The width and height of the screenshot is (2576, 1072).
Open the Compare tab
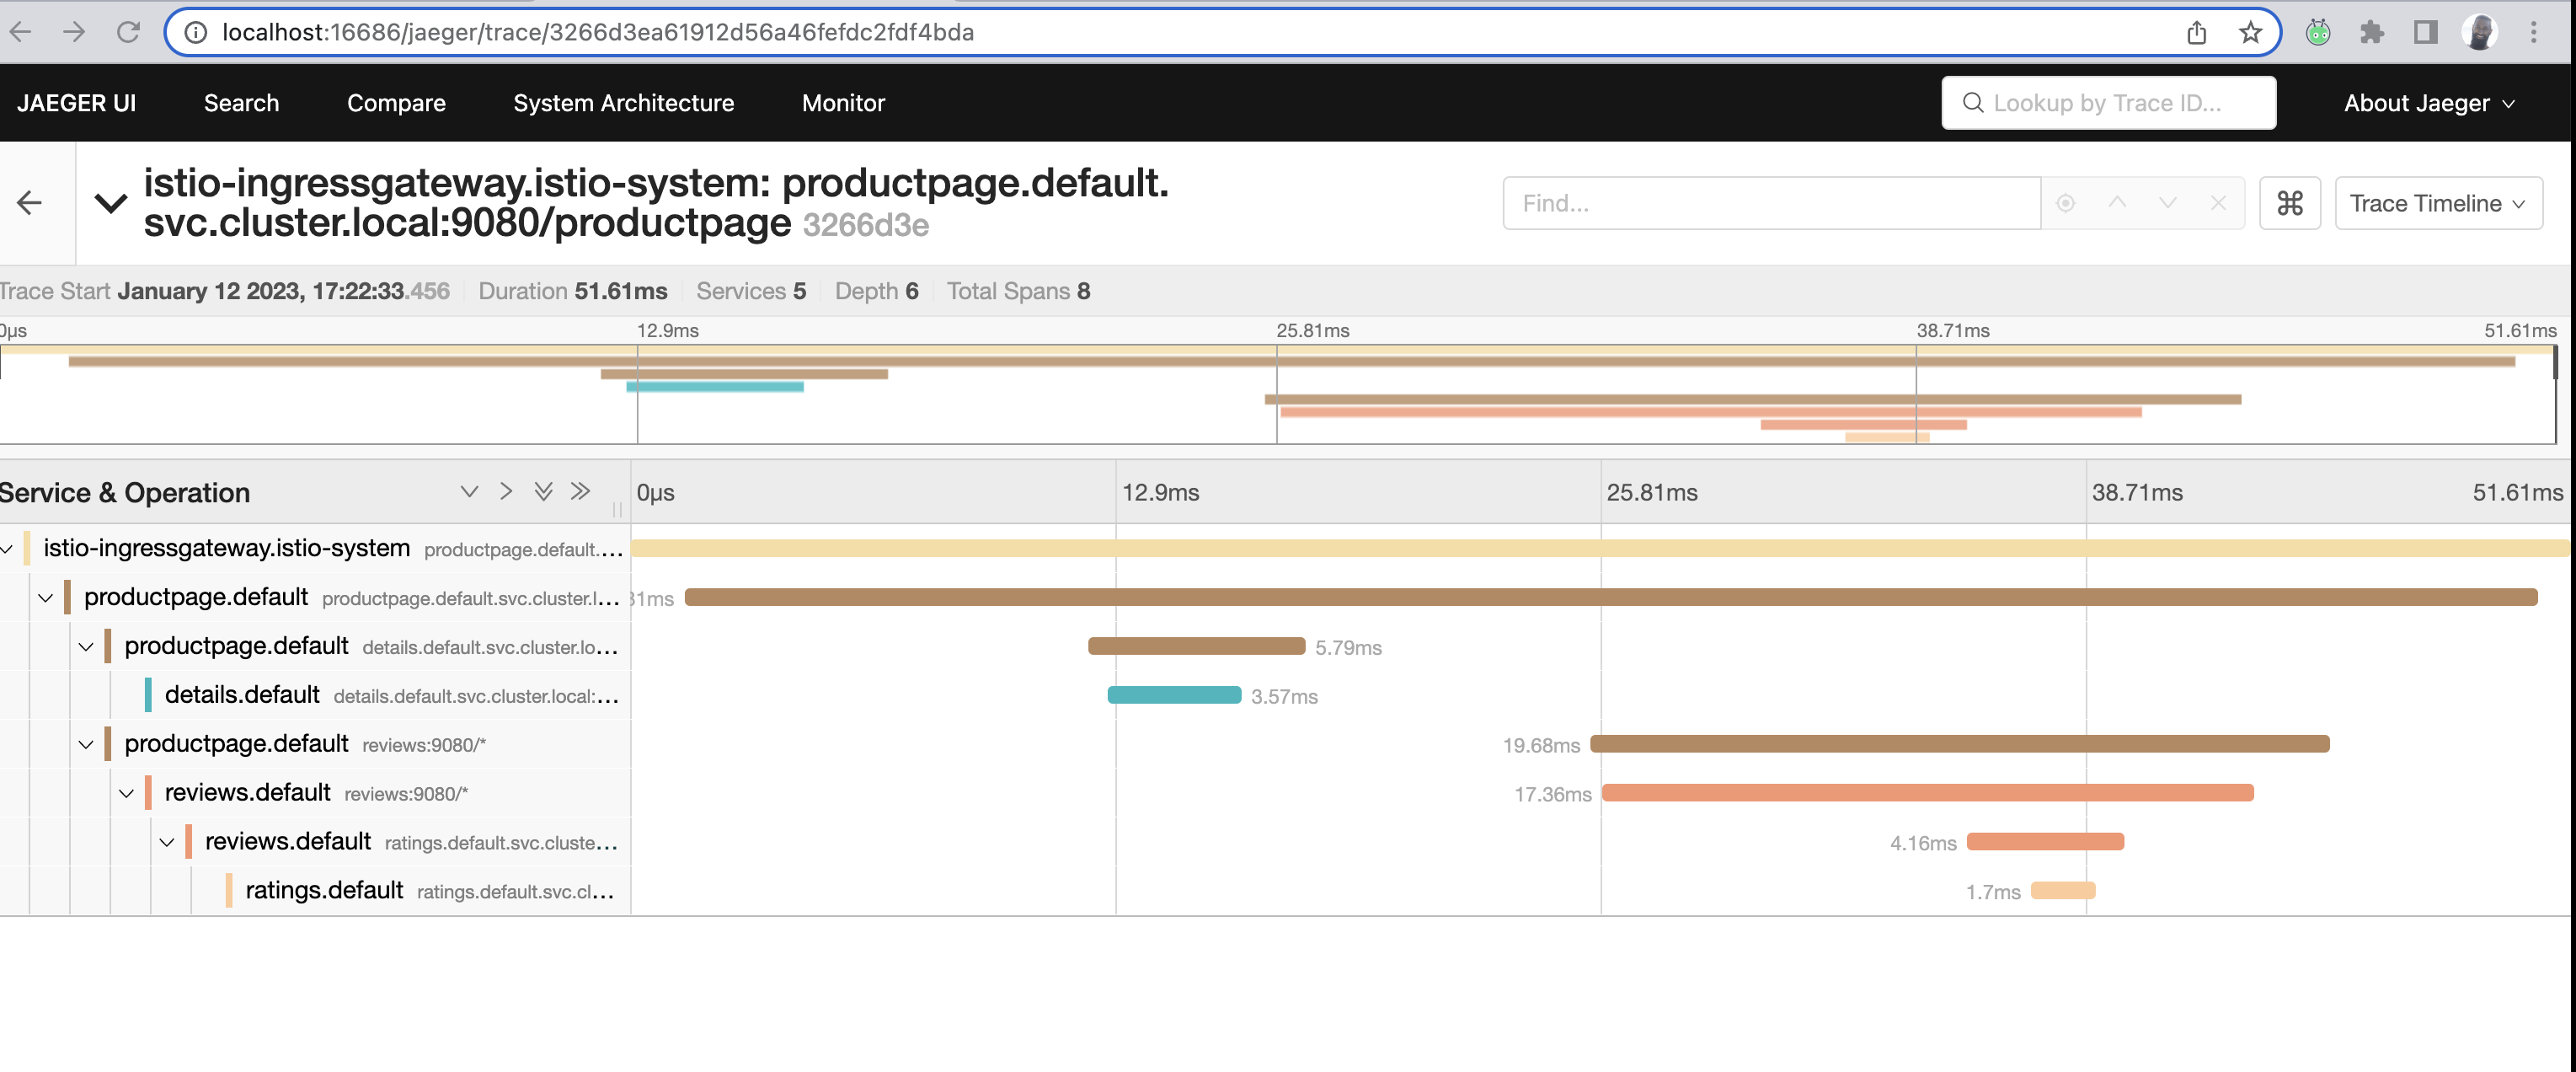396,103
